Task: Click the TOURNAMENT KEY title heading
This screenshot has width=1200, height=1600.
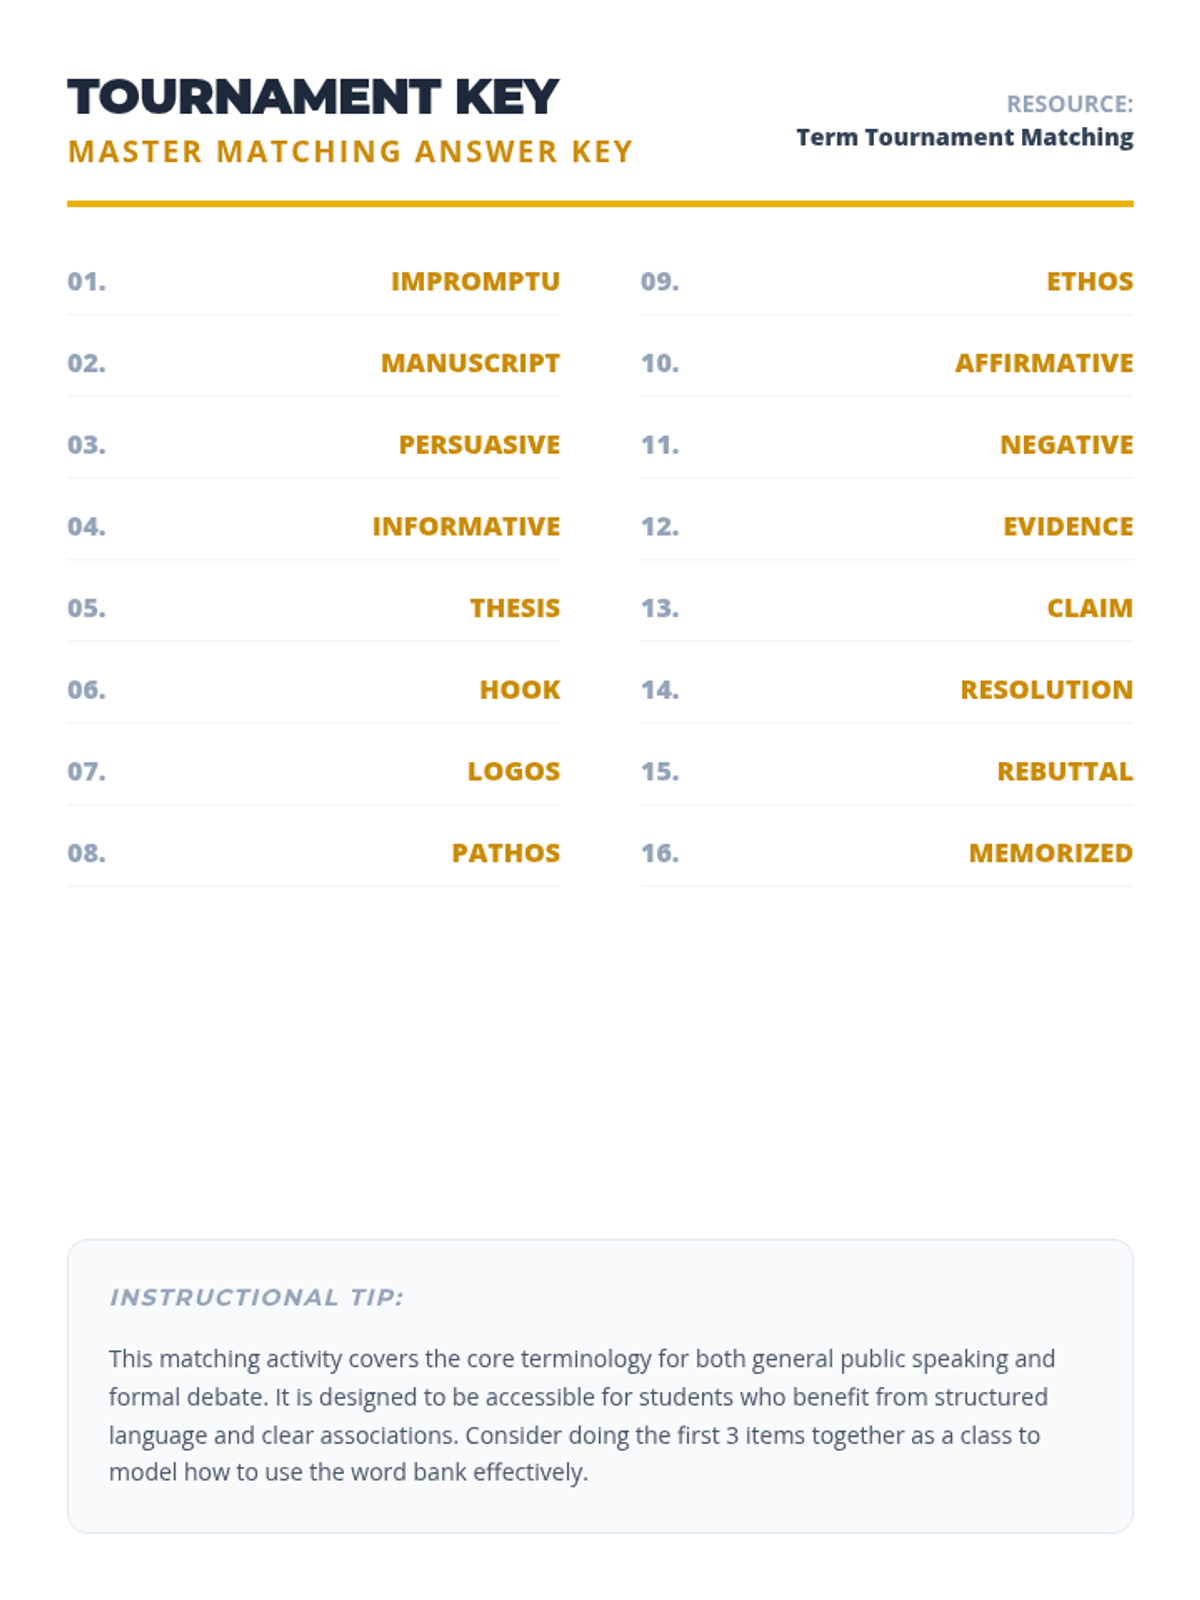Action: tap(313, 98)
